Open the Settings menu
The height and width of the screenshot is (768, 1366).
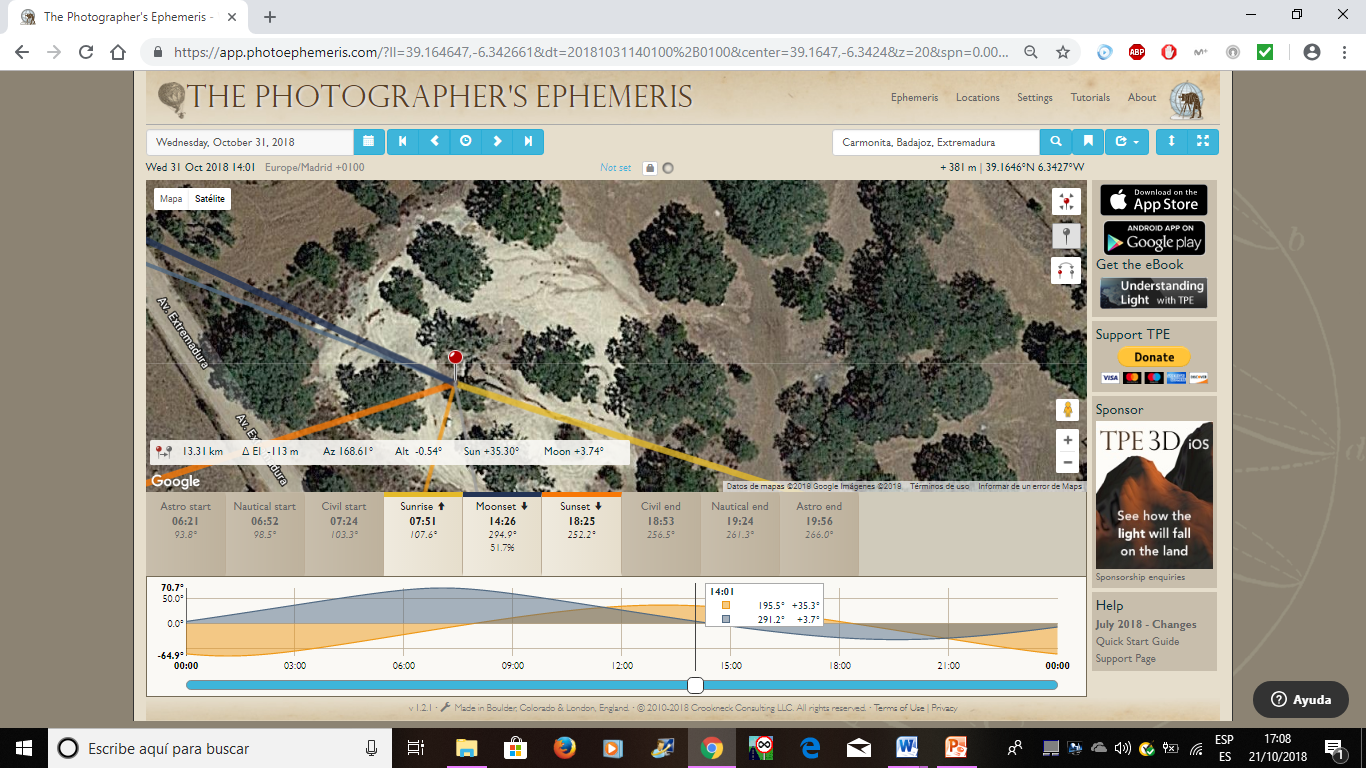pyautogui.click(x=1035, y=98)
